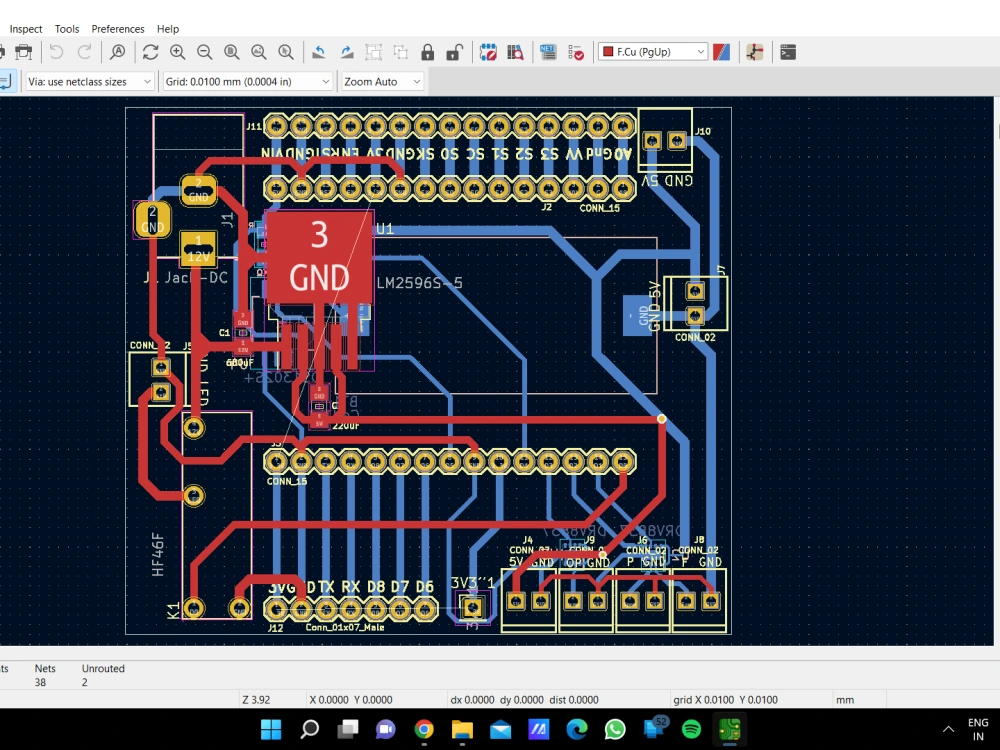
Task: Click the Windows Start button
Action: pos(271,729)
